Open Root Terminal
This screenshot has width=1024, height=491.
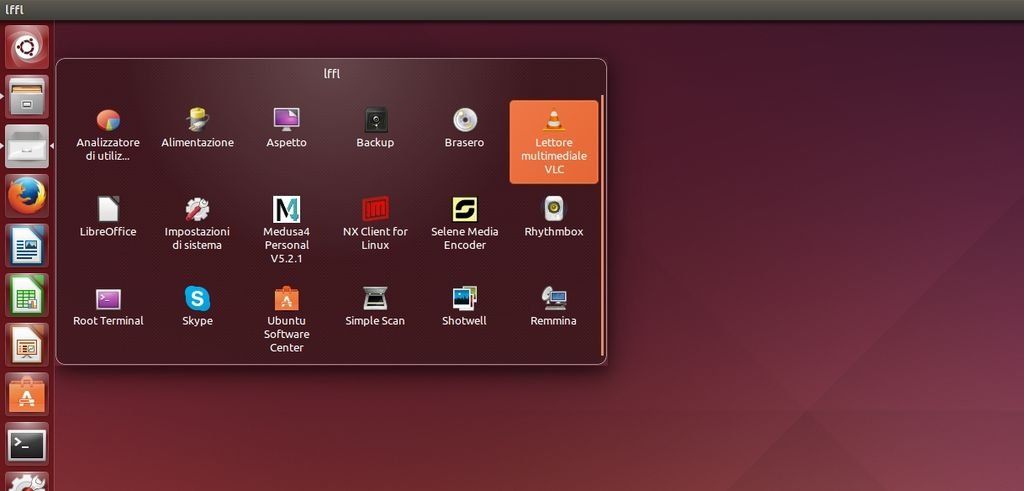[108, 299]
